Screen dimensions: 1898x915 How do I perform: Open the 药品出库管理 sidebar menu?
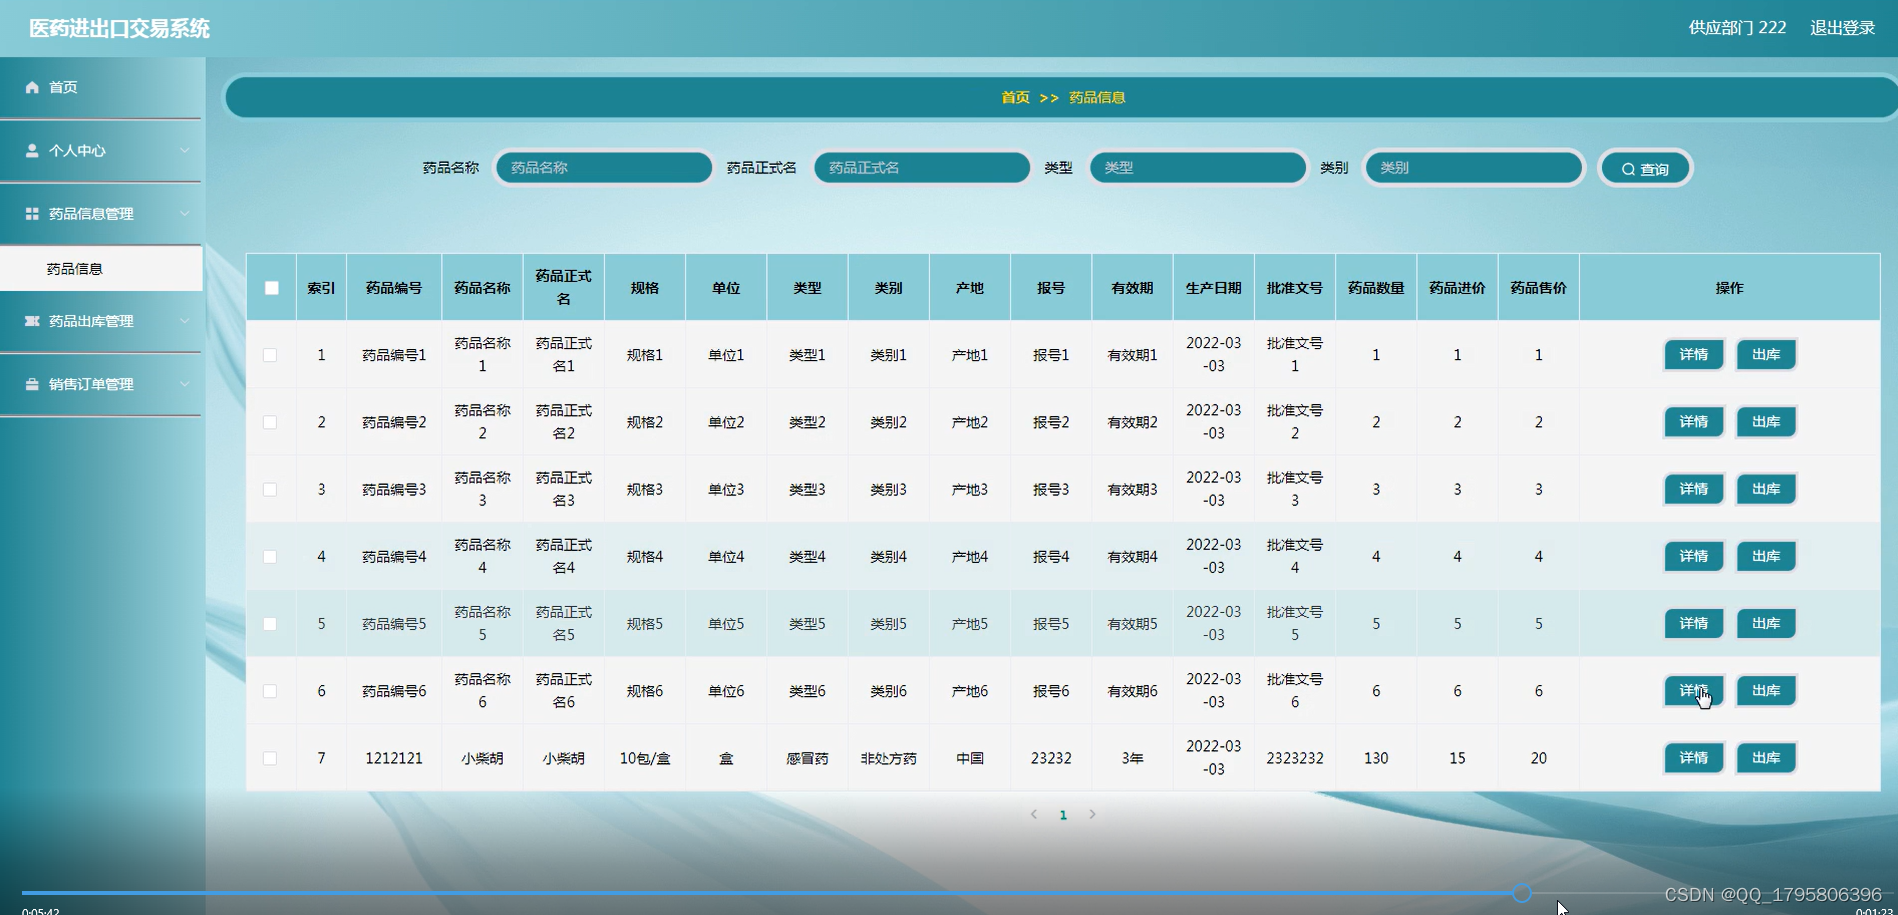point(101,321)
